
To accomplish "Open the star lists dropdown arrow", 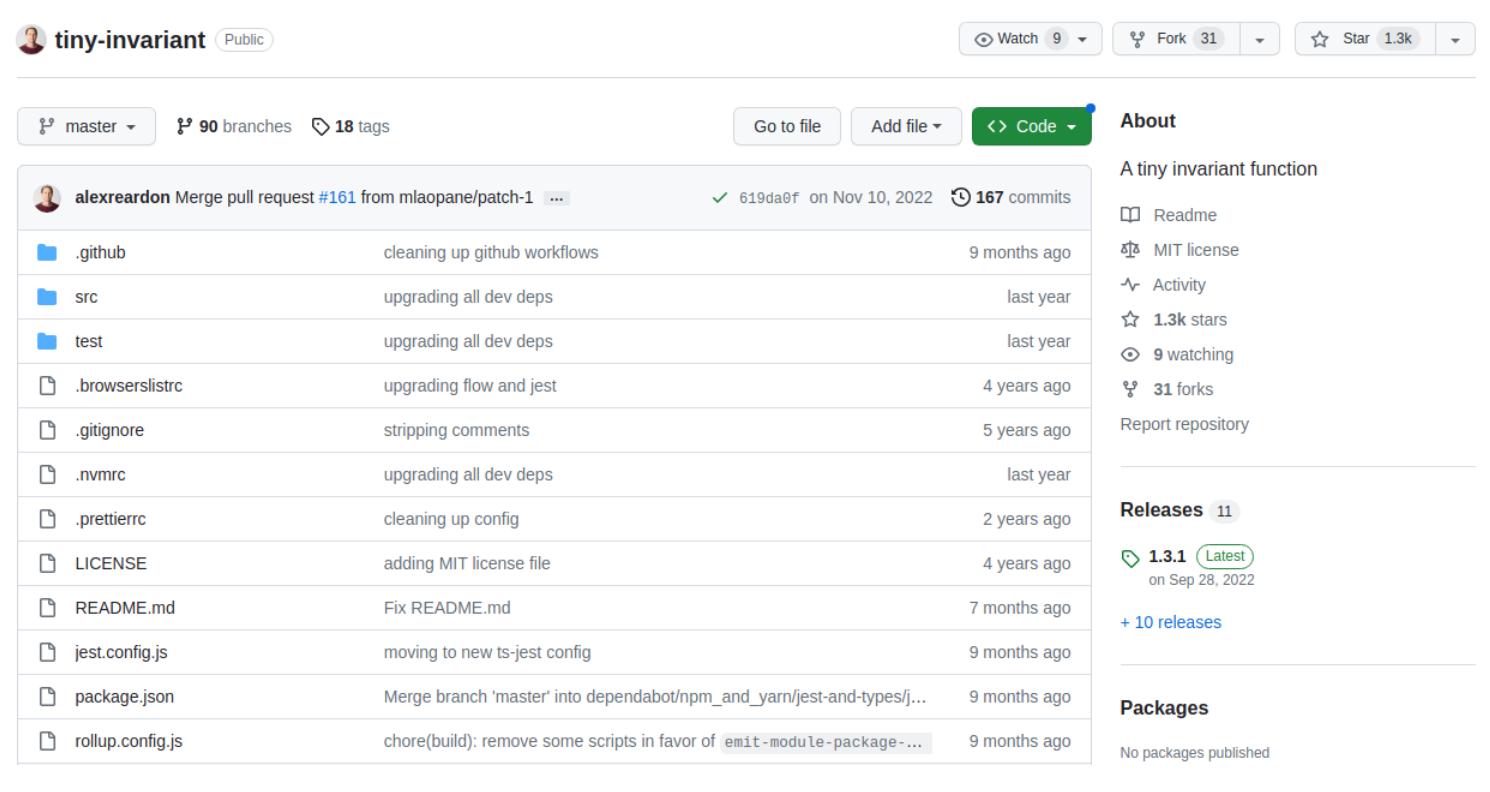I will [1455, 39].
